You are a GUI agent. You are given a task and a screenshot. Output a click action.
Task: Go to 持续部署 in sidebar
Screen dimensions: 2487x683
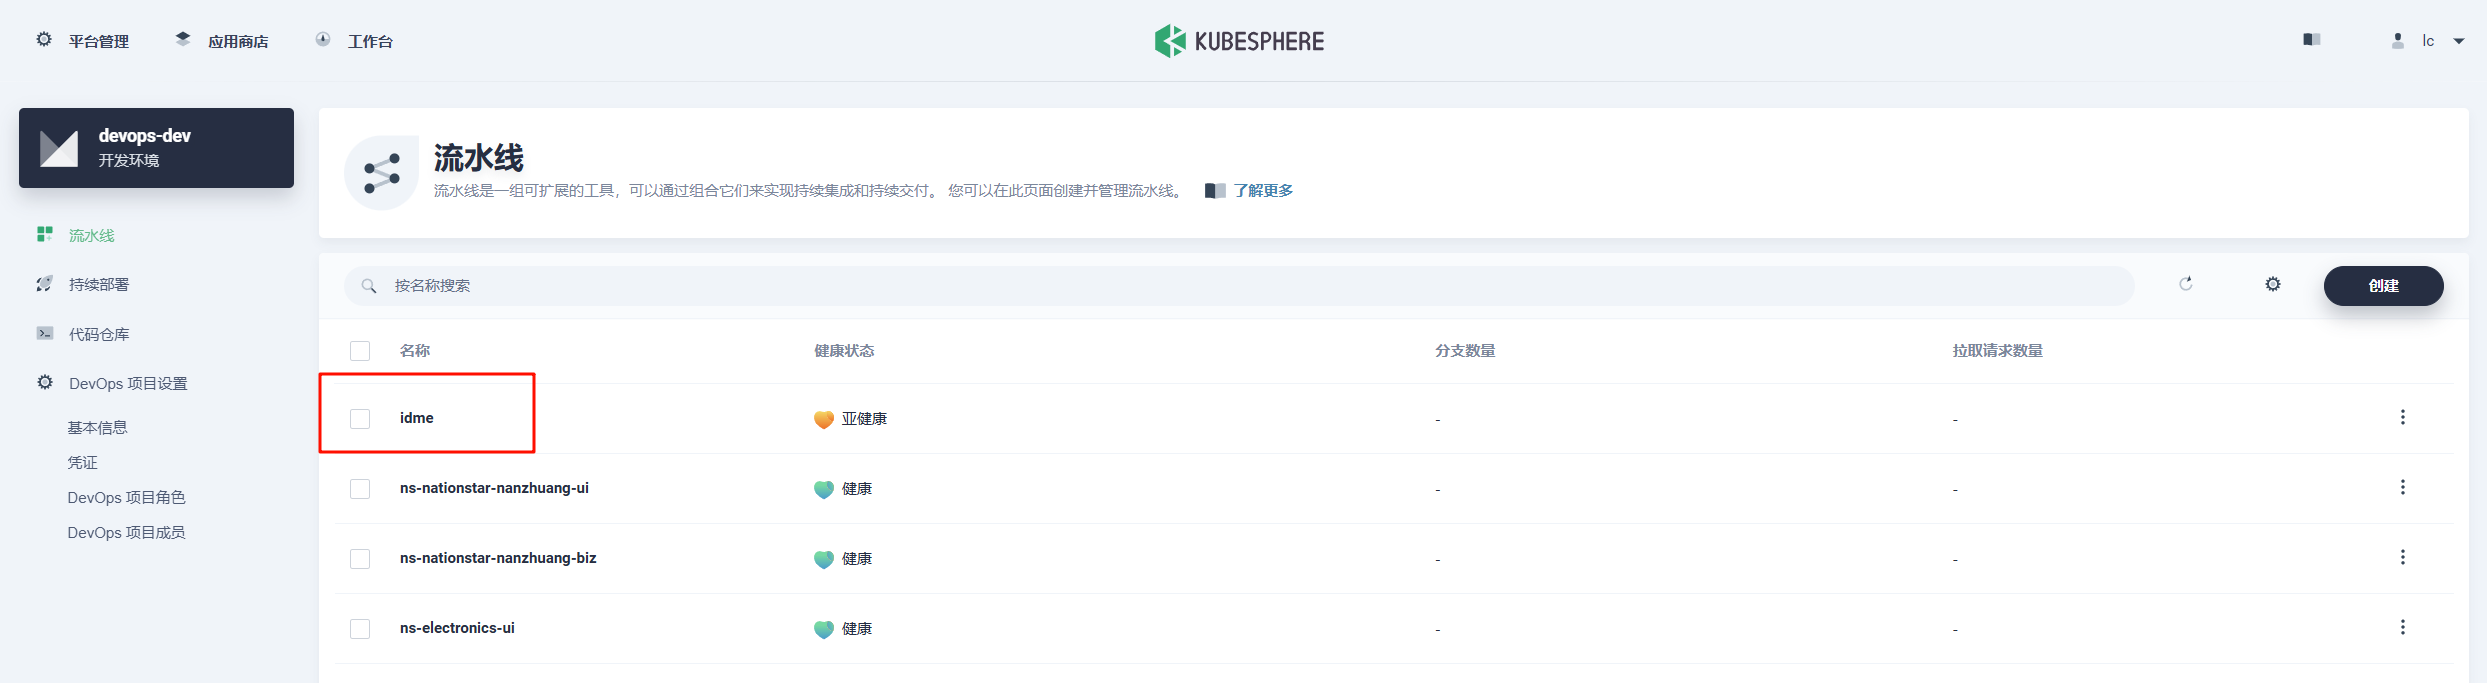[98, 285]
